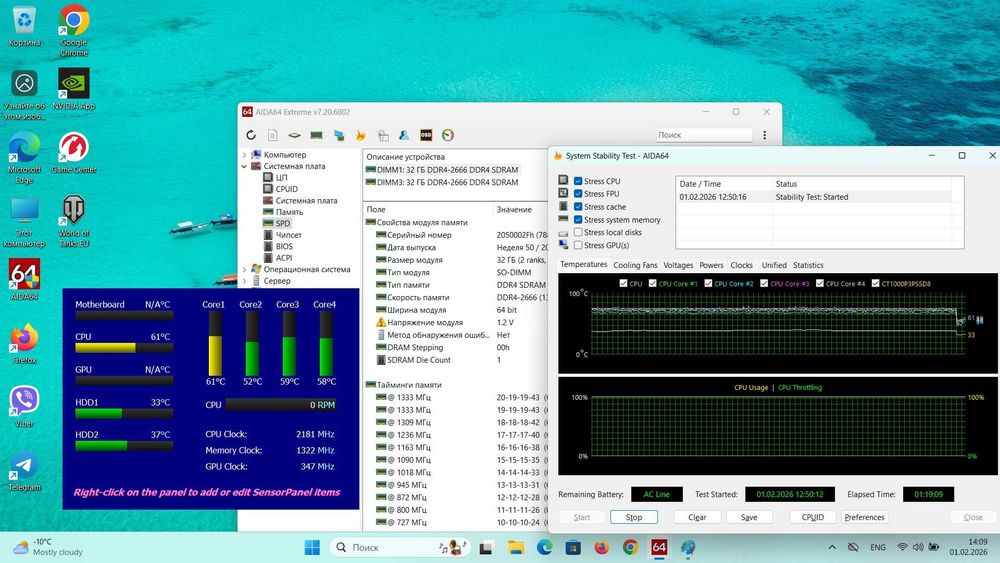
Task: Click the HDD1 33°C temperature bar
Action: pos(124,414)
